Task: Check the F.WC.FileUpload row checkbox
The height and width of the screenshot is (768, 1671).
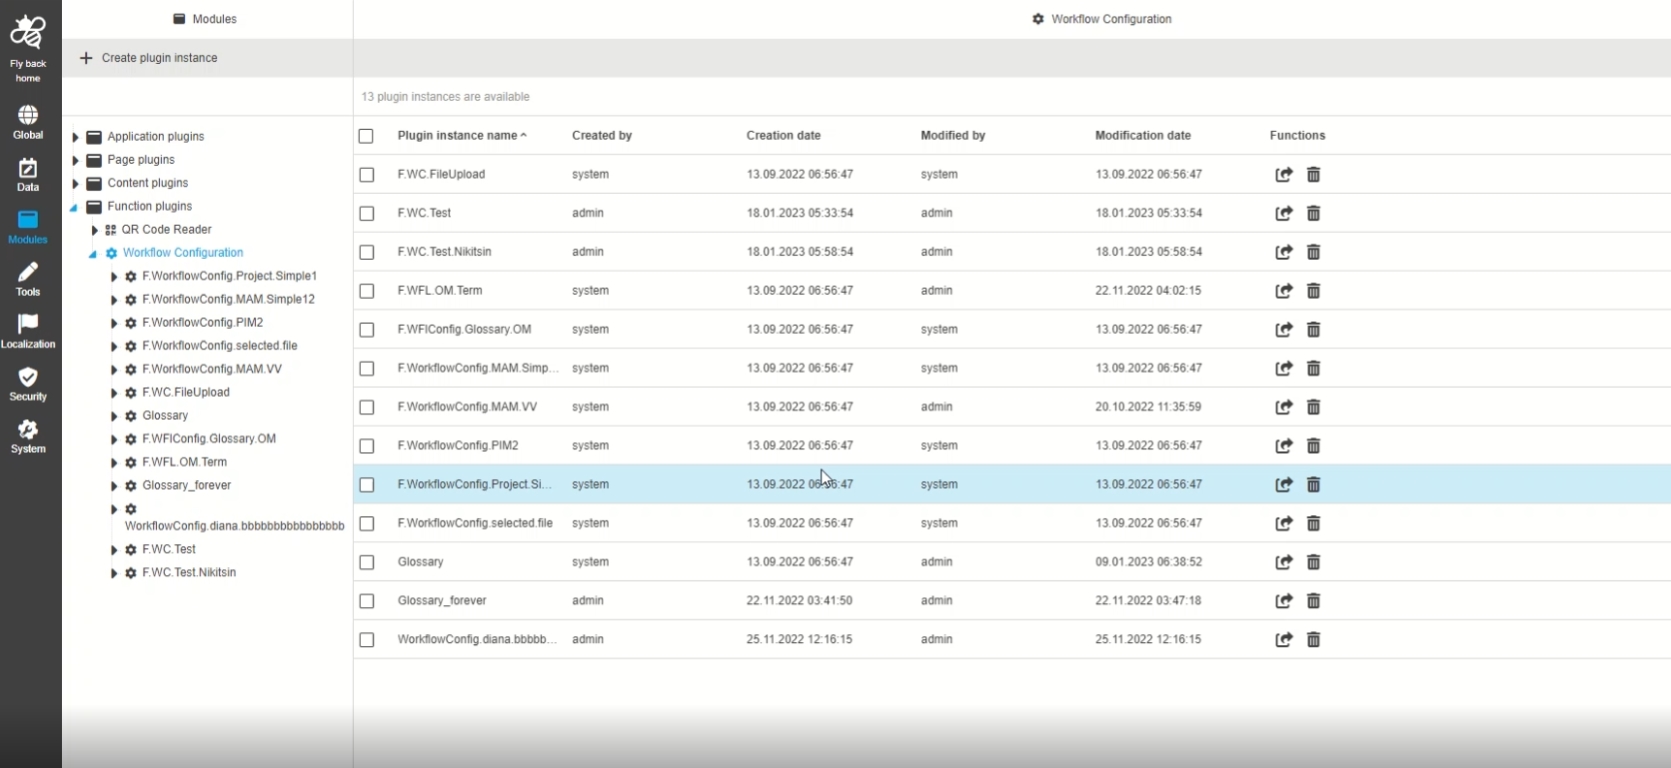Action: click(367, 175)
